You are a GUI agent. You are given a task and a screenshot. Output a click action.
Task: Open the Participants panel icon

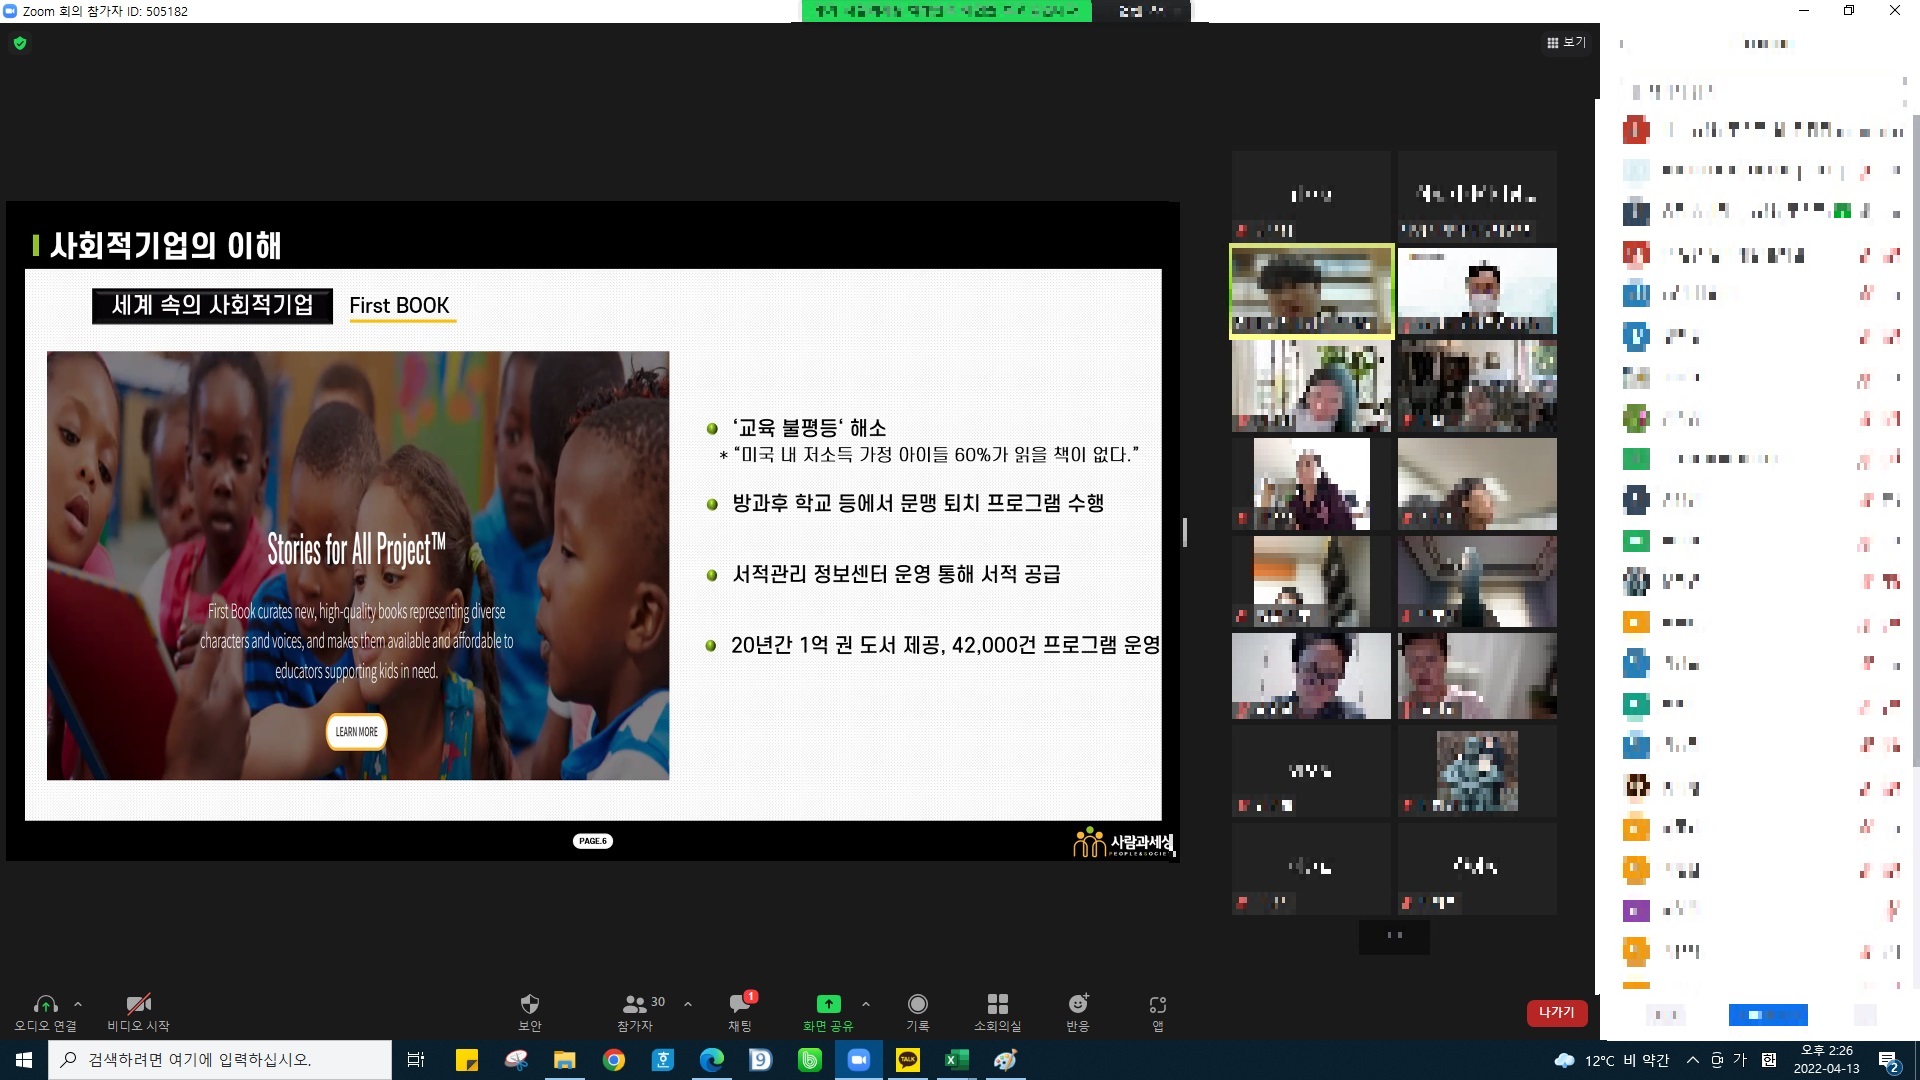[x=635, y=1004]
